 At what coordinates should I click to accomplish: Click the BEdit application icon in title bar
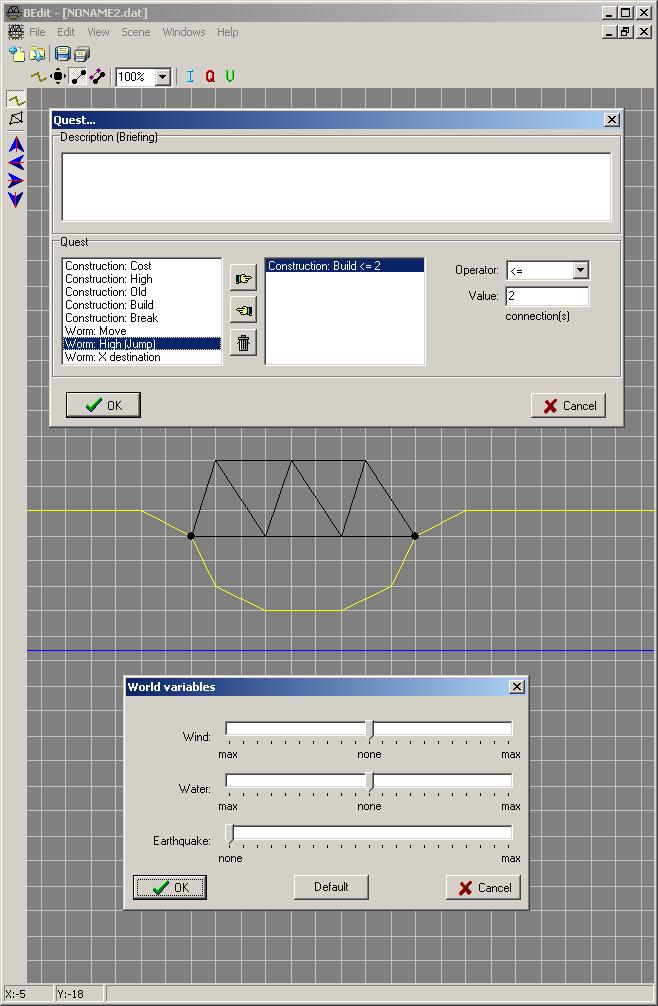coord(13,12)
